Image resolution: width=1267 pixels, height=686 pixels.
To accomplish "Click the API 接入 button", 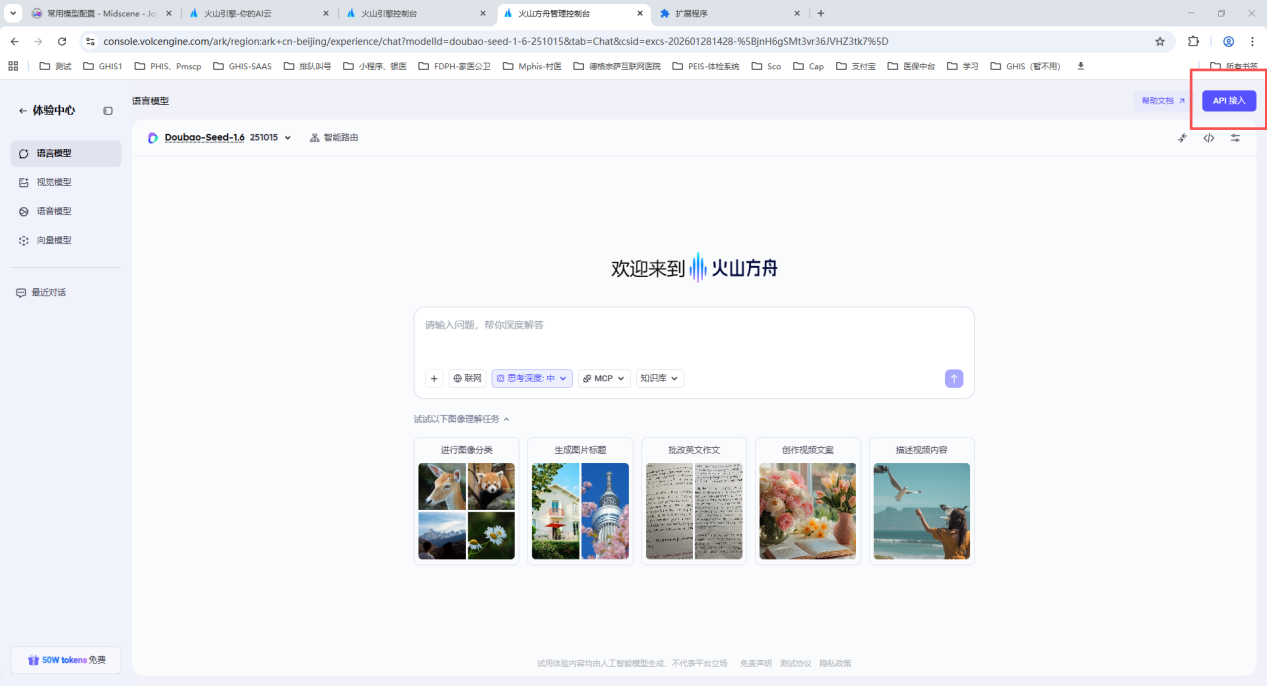I will (x=1228, y=100).
